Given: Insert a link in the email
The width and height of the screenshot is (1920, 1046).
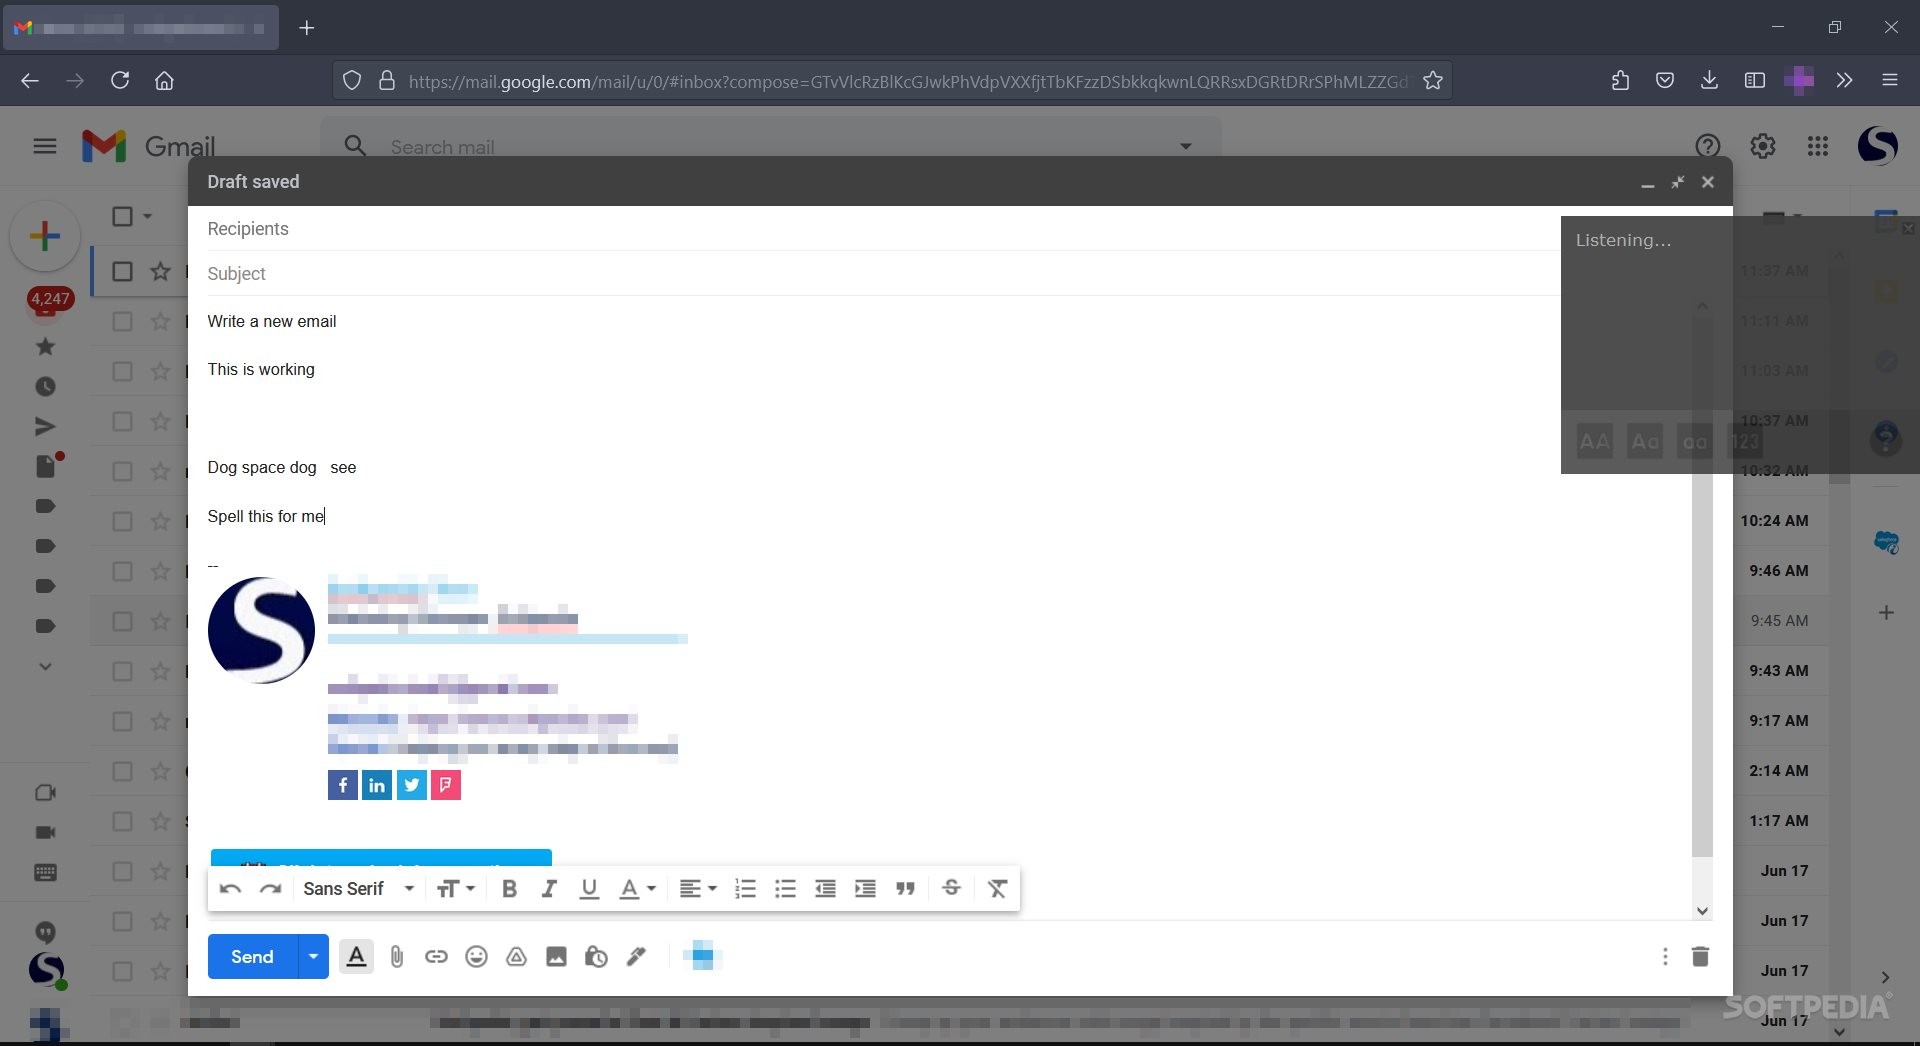Looking at the screenshot, I should pos(436,957).
